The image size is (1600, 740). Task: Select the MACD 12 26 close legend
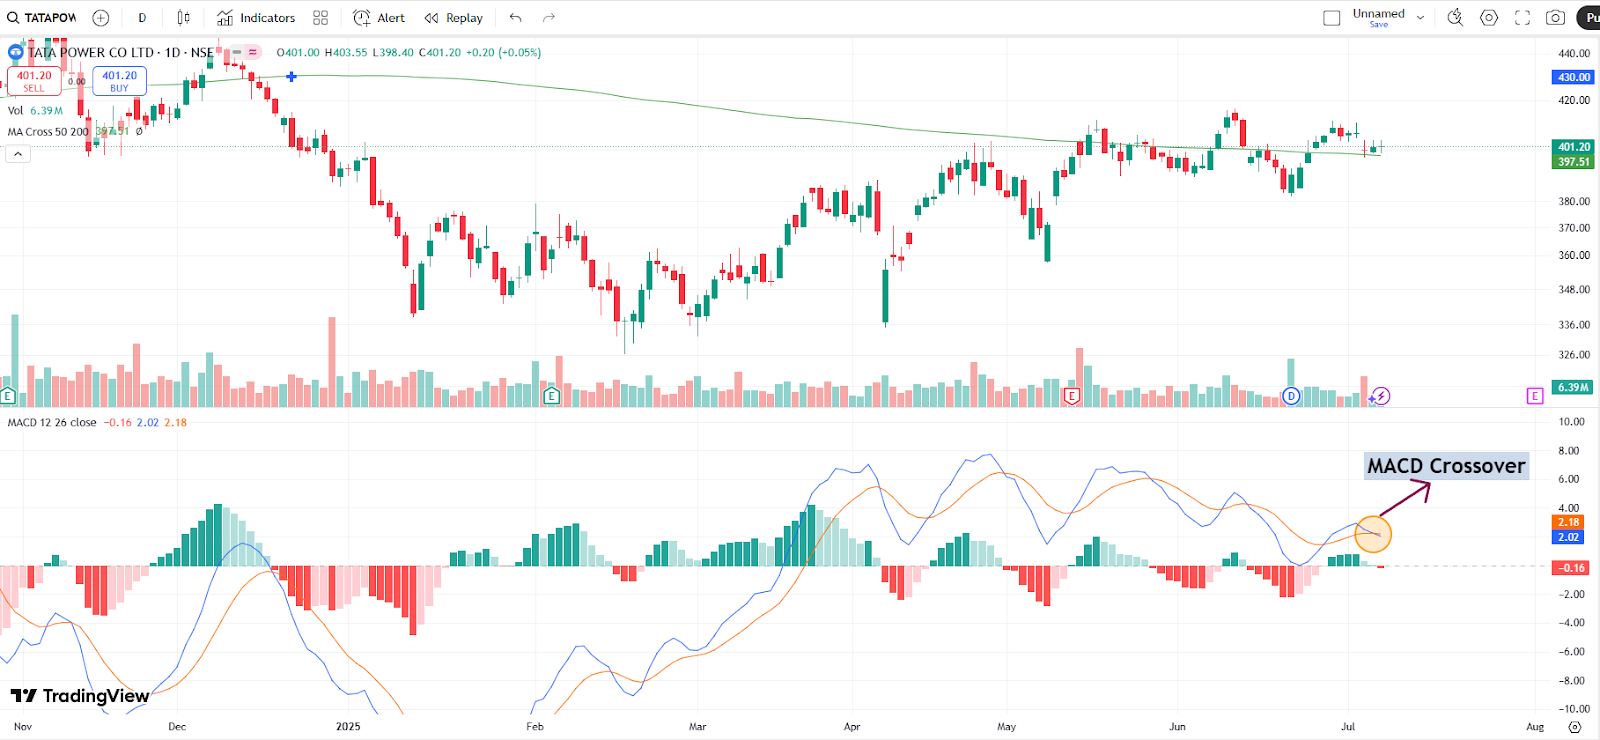pos(52,423)
